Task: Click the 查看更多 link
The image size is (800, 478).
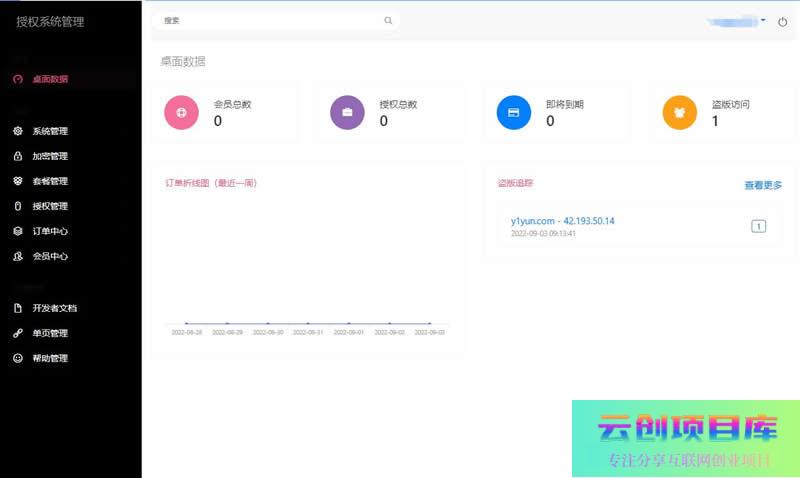Action: [763, 185]
